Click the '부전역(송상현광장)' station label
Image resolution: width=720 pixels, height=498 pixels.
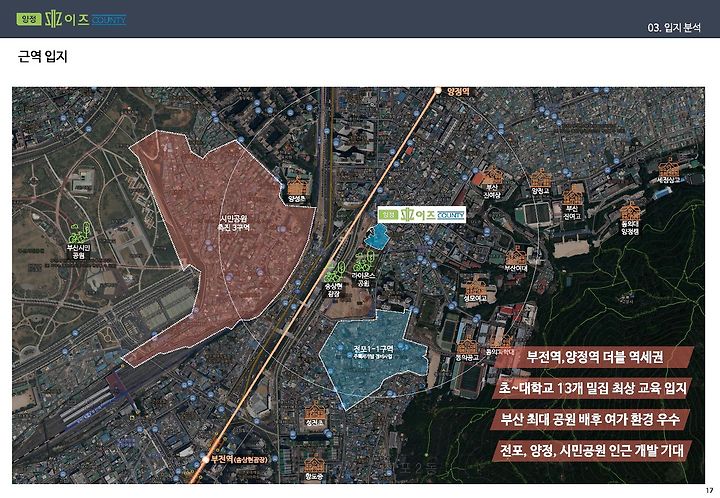click(239, 459)
